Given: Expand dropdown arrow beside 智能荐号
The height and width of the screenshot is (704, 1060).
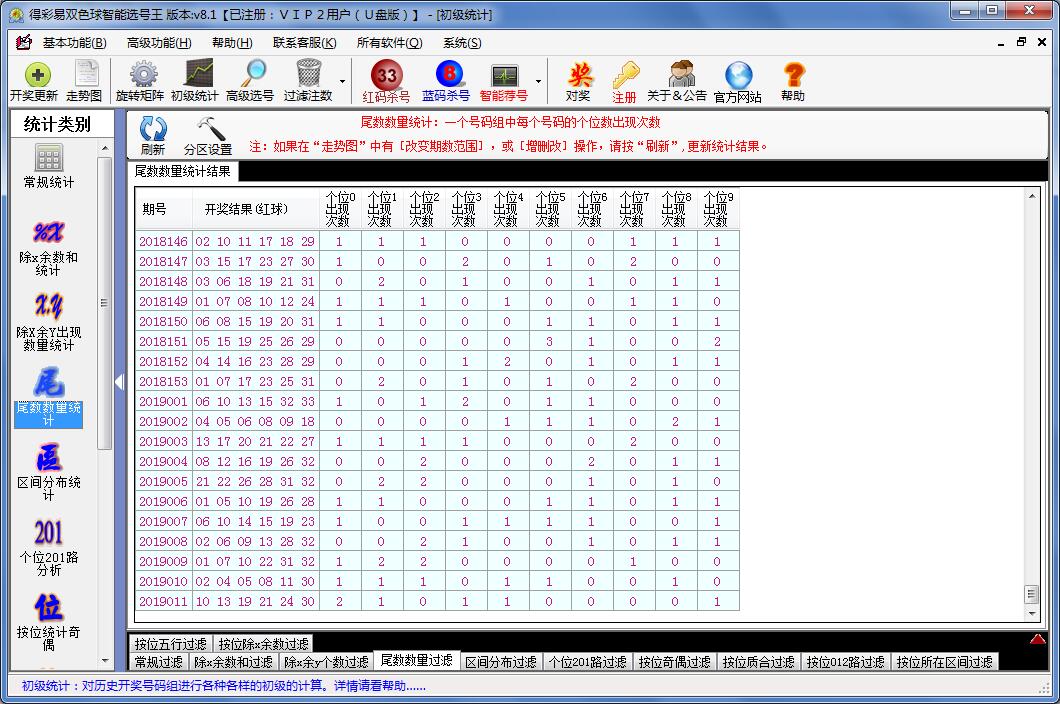Looking at the screenshot, I should (x=539, y=82).
